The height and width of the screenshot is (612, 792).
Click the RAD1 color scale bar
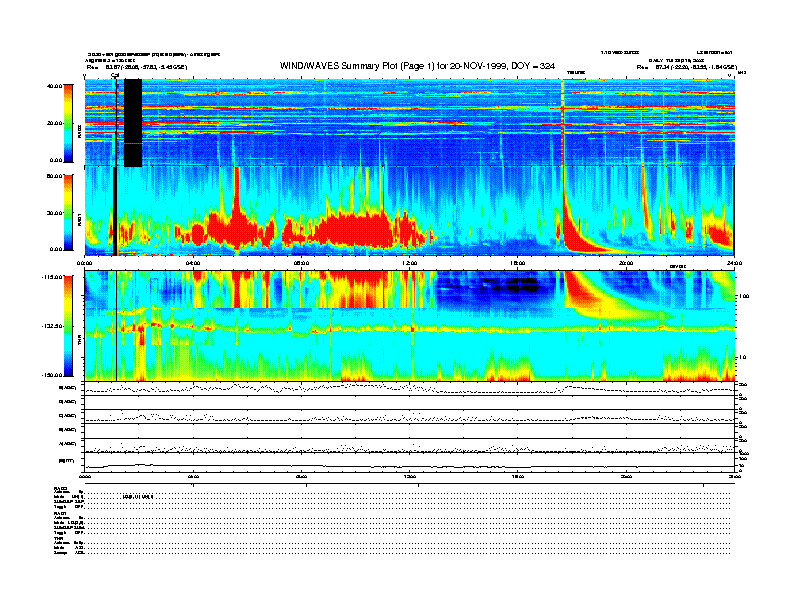coord(69,212)
